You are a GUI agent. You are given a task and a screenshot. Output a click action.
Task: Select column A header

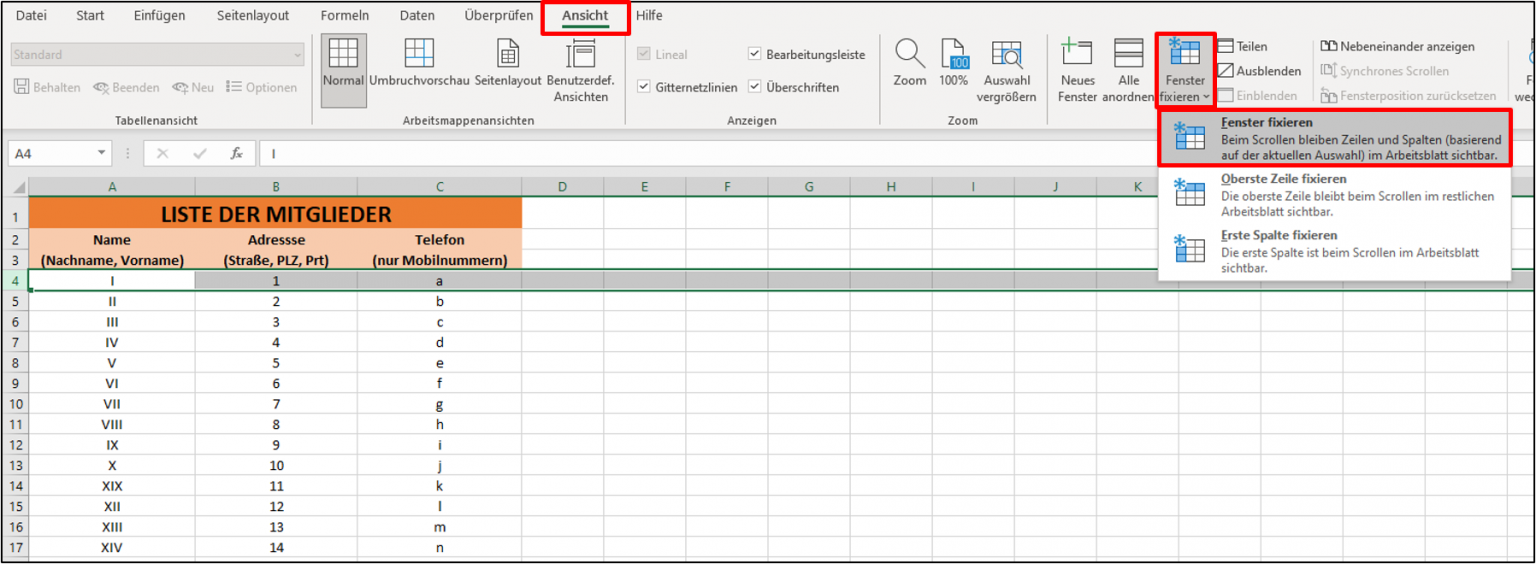(x=112, y=187)
